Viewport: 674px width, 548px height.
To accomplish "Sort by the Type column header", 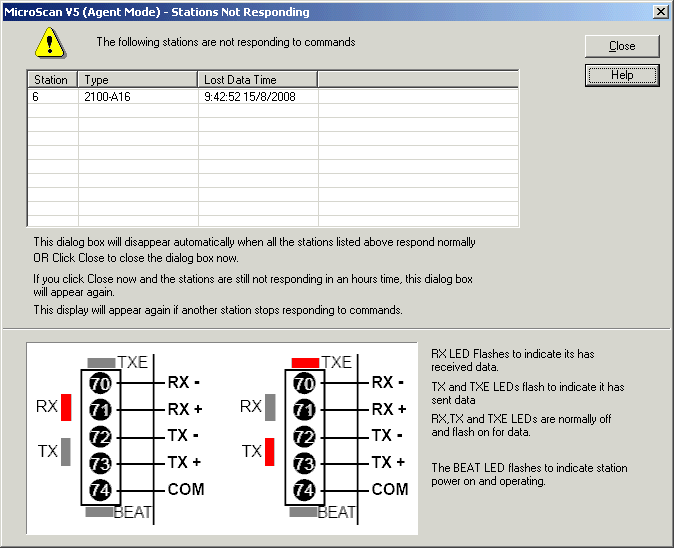I will (x=138, y=80).
